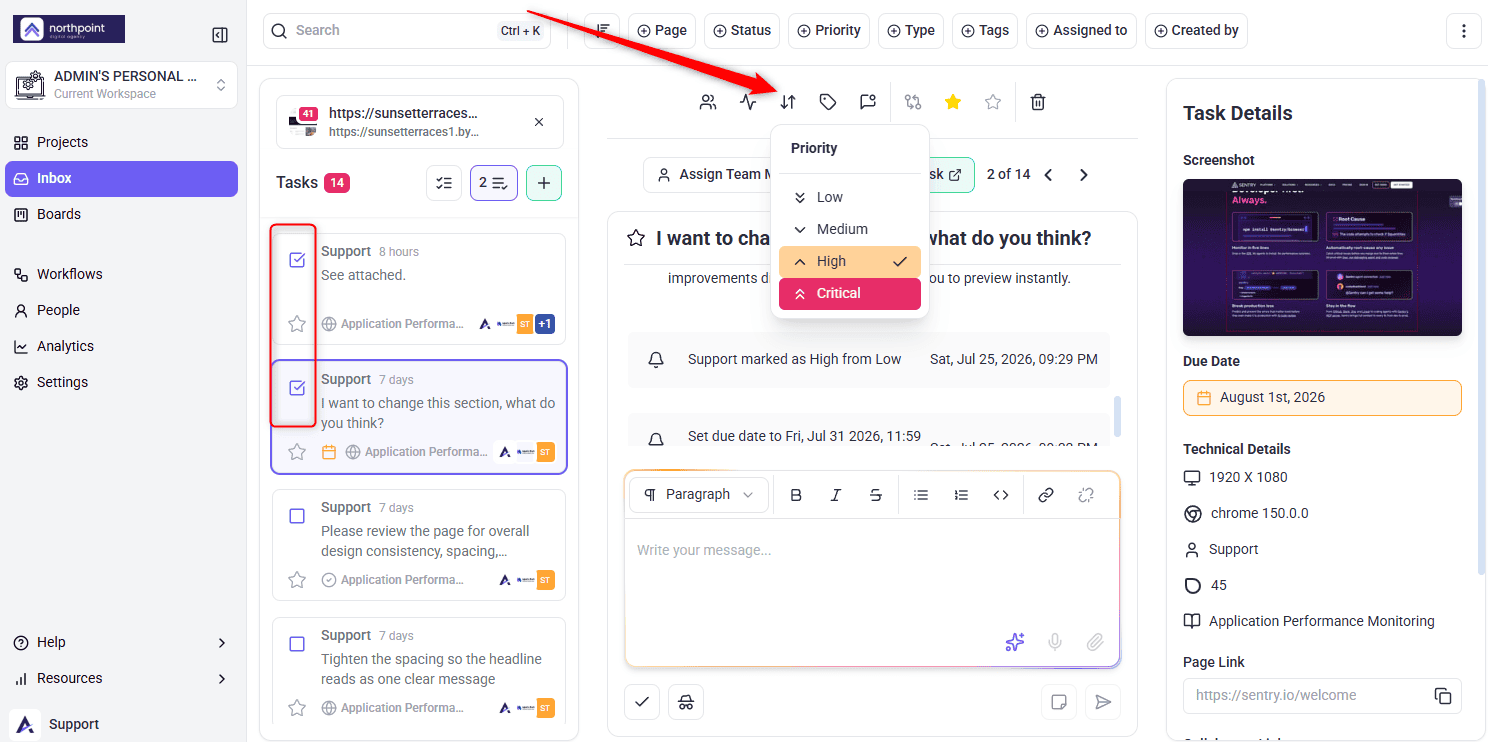Image resolution: width=1488 pixels, height=742 pixels.
Task: Star the 'Please review the page' task
Action: [297, 580]
